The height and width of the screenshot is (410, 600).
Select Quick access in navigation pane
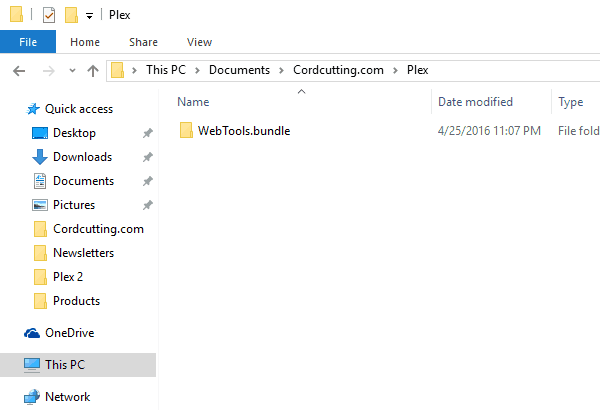pyautogui.click(x=79, y=109)
